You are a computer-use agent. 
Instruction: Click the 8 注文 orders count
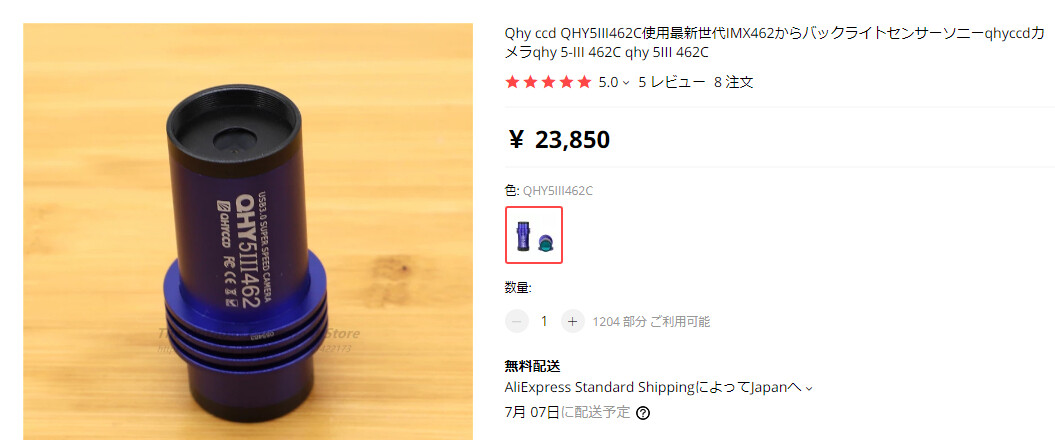pos(733,82)
